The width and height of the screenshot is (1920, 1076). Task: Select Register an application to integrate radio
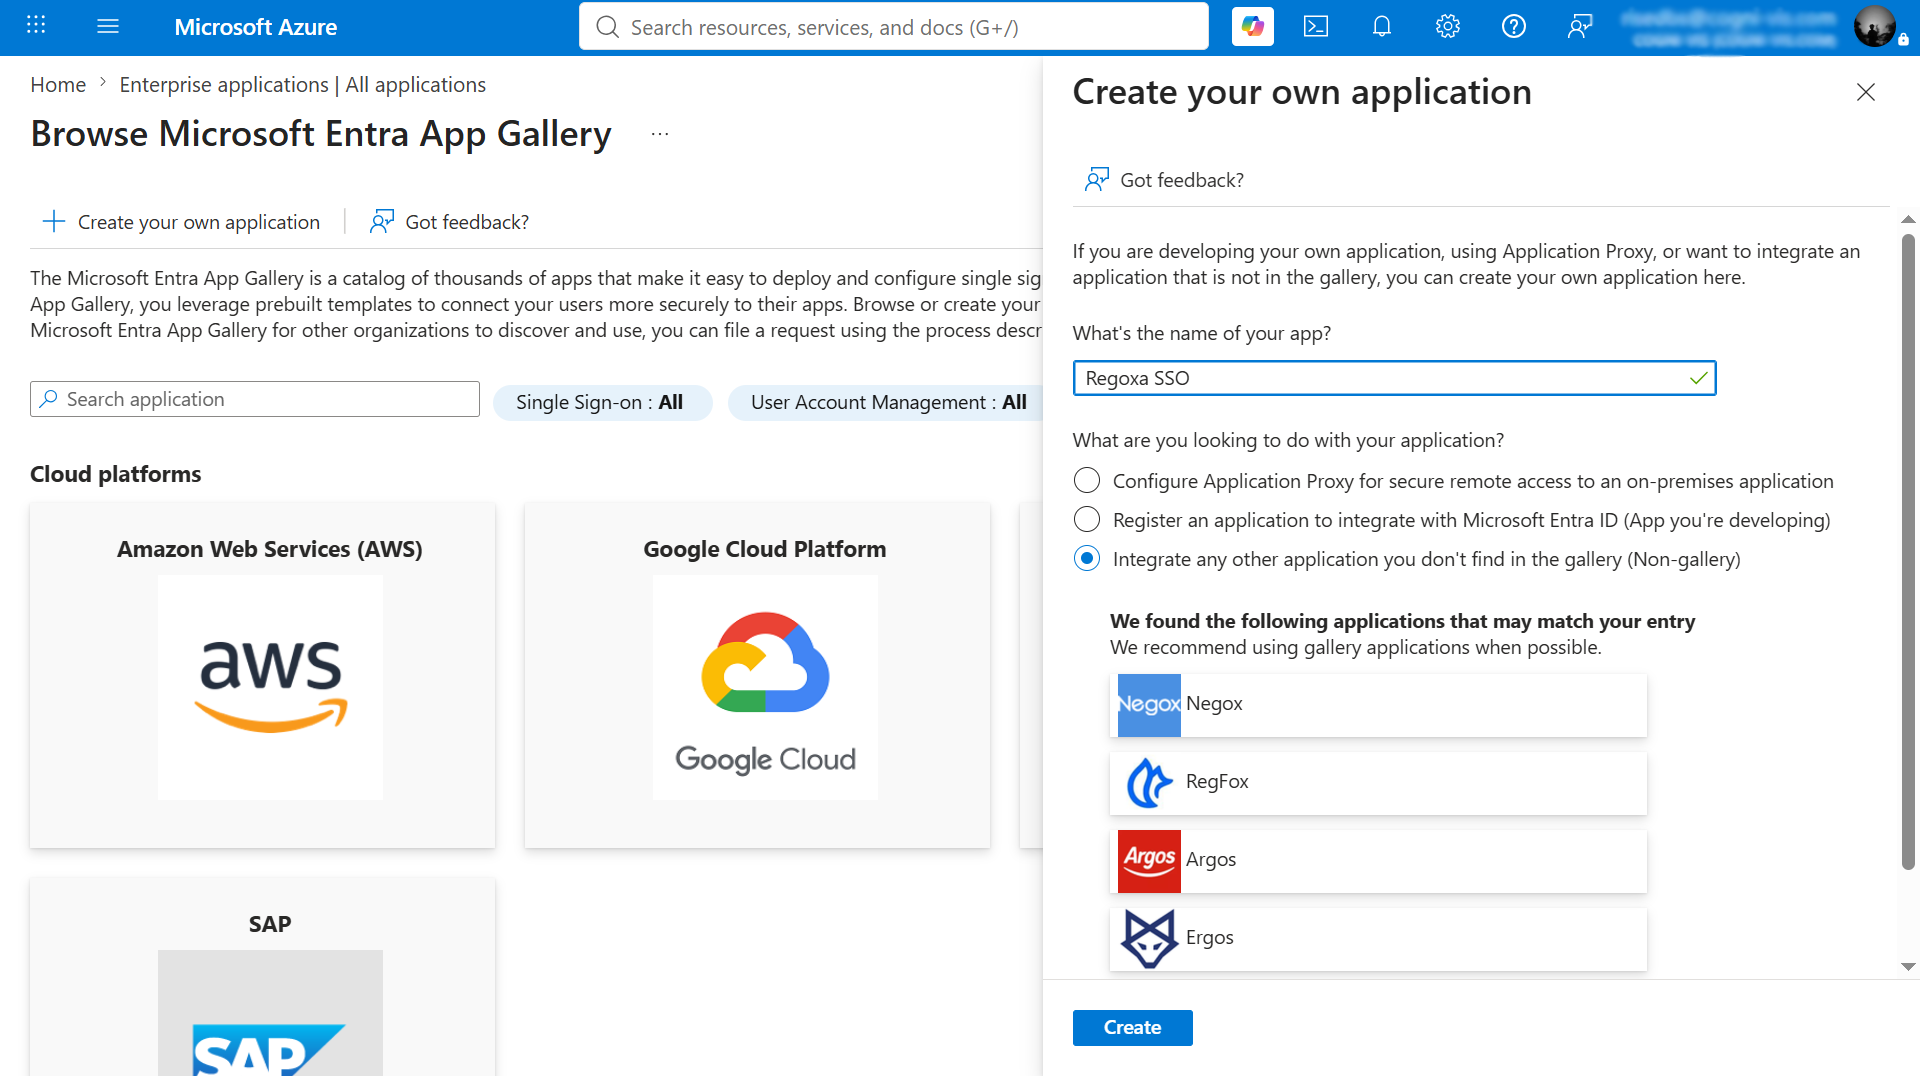[x=1086, y=519]
